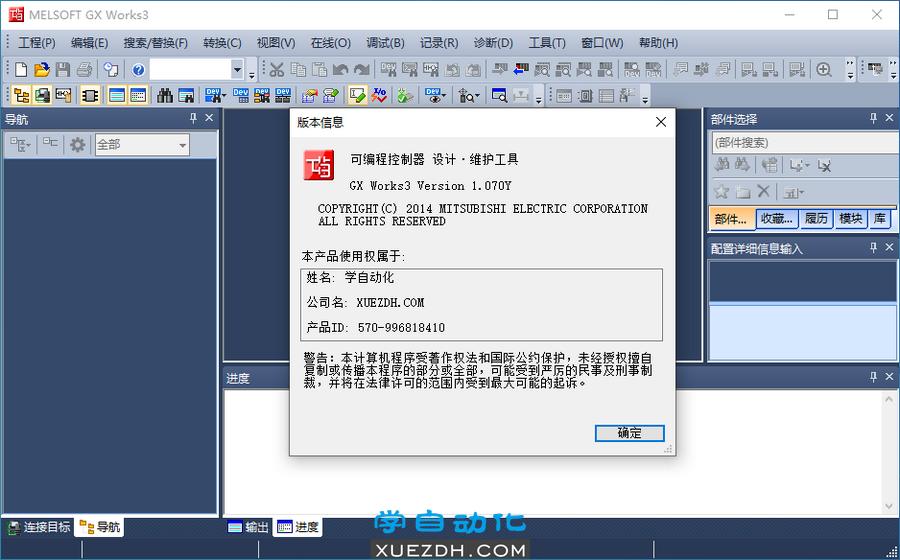Image resolution: width=900 pixels, height=560 pixels.
Task: Open the Dev eye monitor dropdown icon
Action: [436, 95]
